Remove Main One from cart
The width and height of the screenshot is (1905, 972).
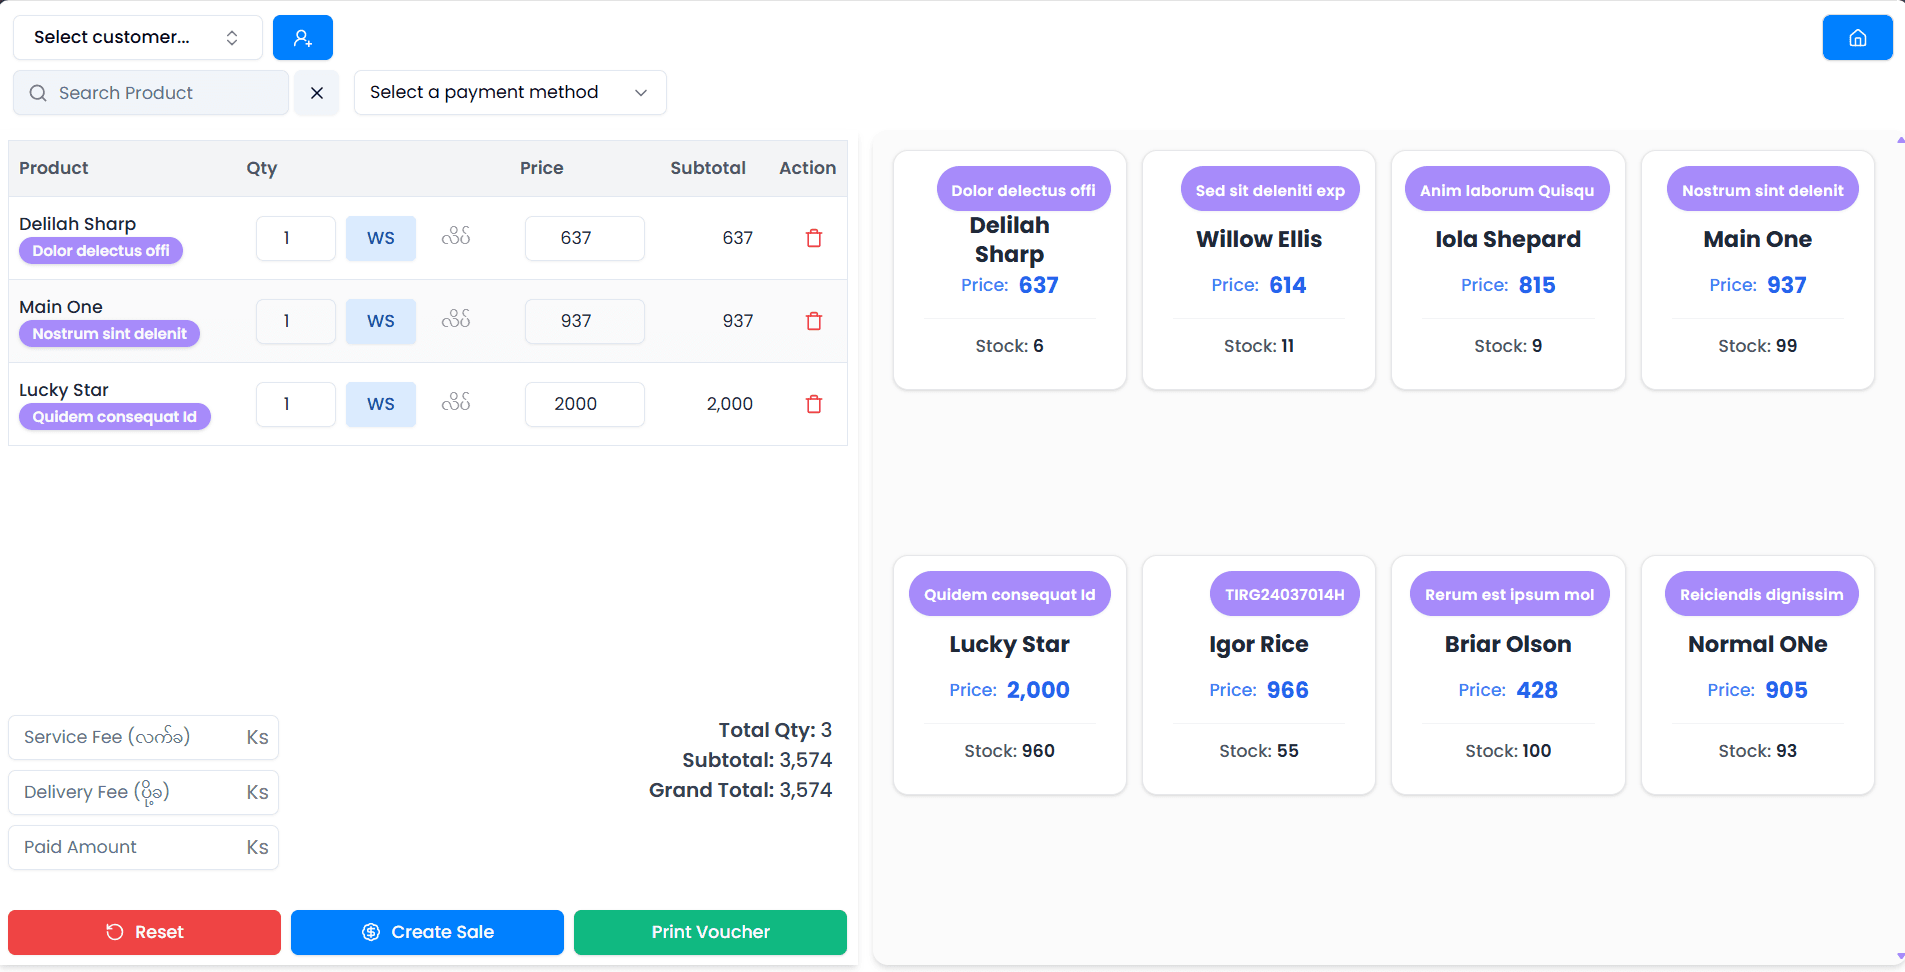click(x=814, y=321)
